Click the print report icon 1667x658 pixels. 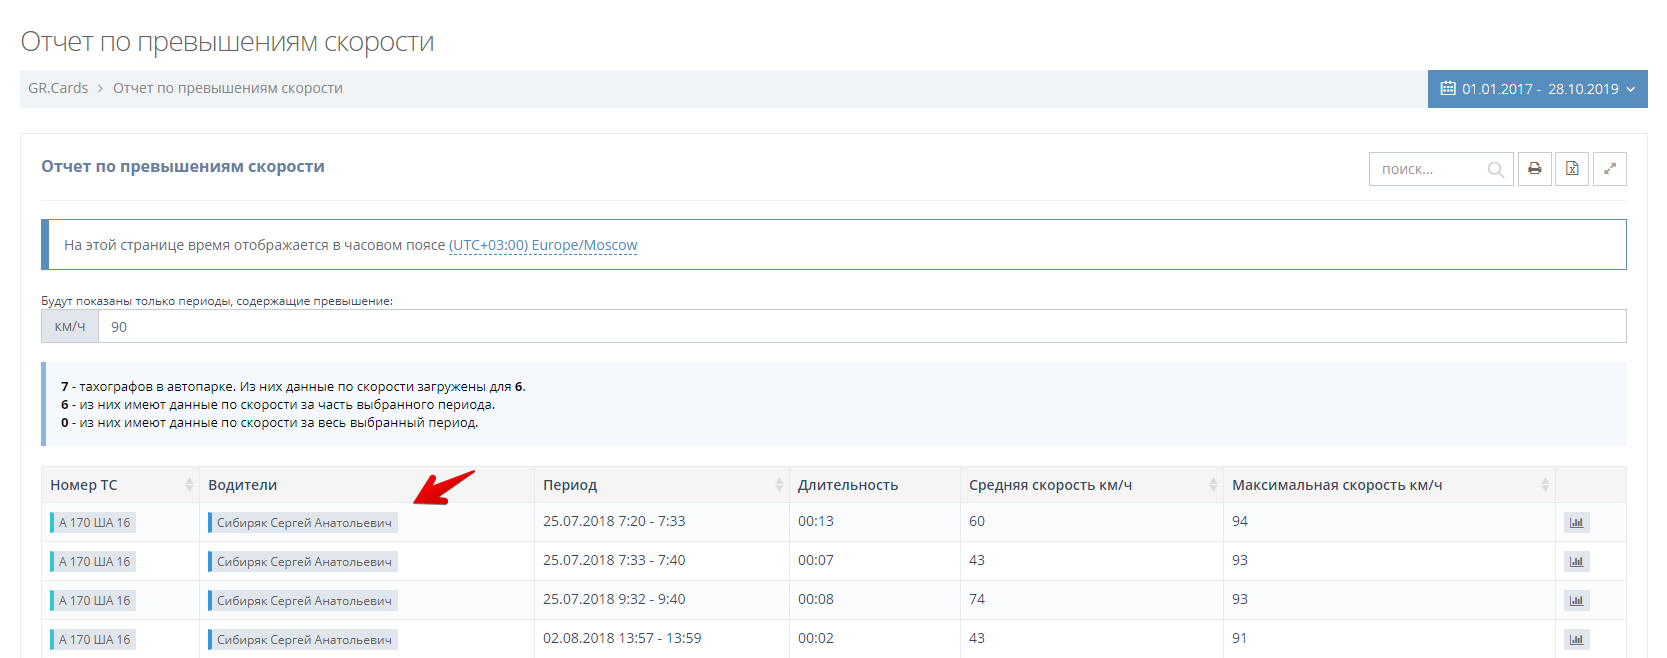(1534, 169)
